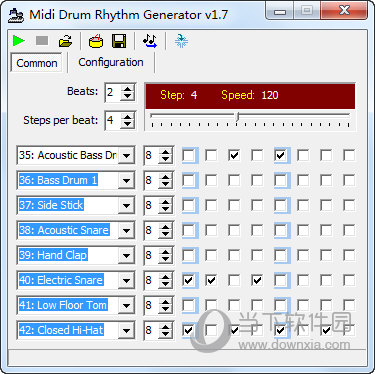Enable step 5 of Side Stick row
375x374 pixels.
[281, 205]
